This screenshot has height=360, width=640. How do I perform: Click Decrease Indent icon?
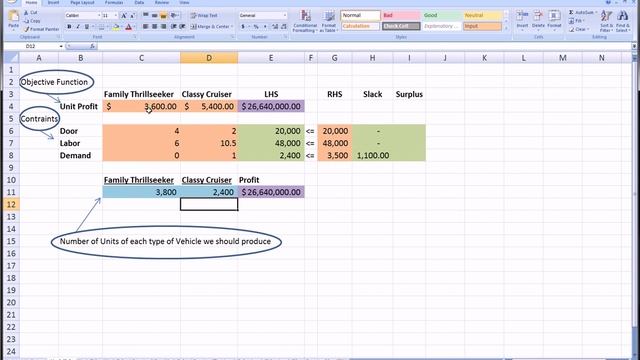pos(173,27)
